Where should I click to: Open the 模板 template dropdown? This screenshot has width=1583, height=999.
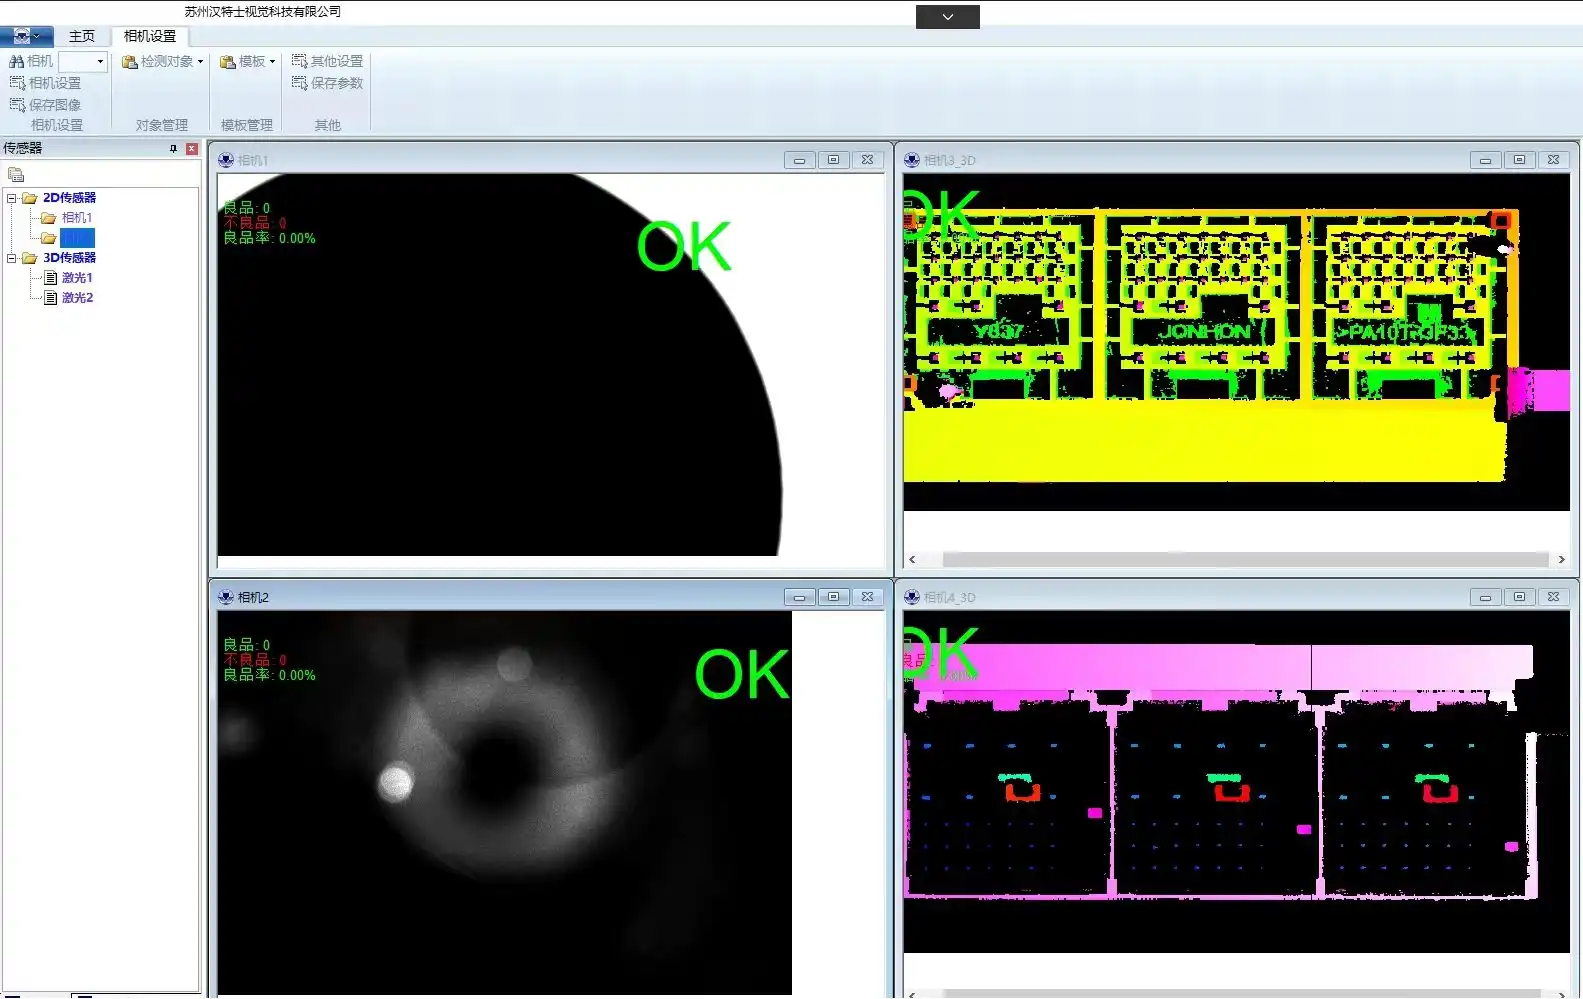(x=248, y=62)
